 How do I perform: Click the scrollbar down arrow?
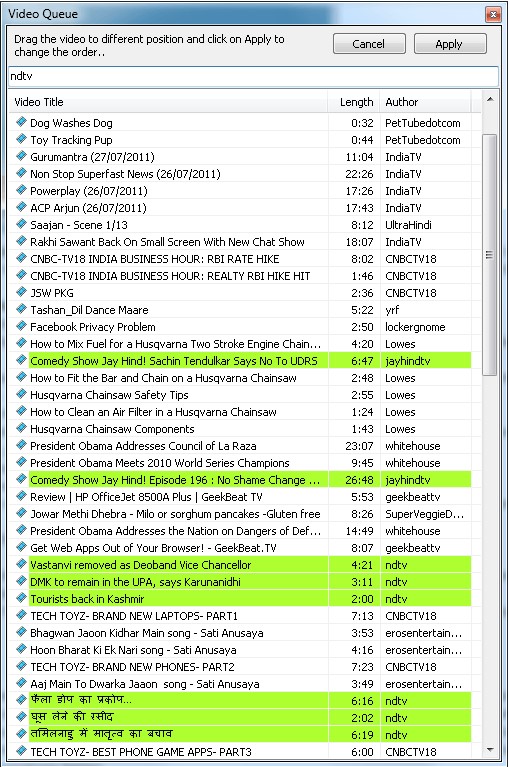490,749
